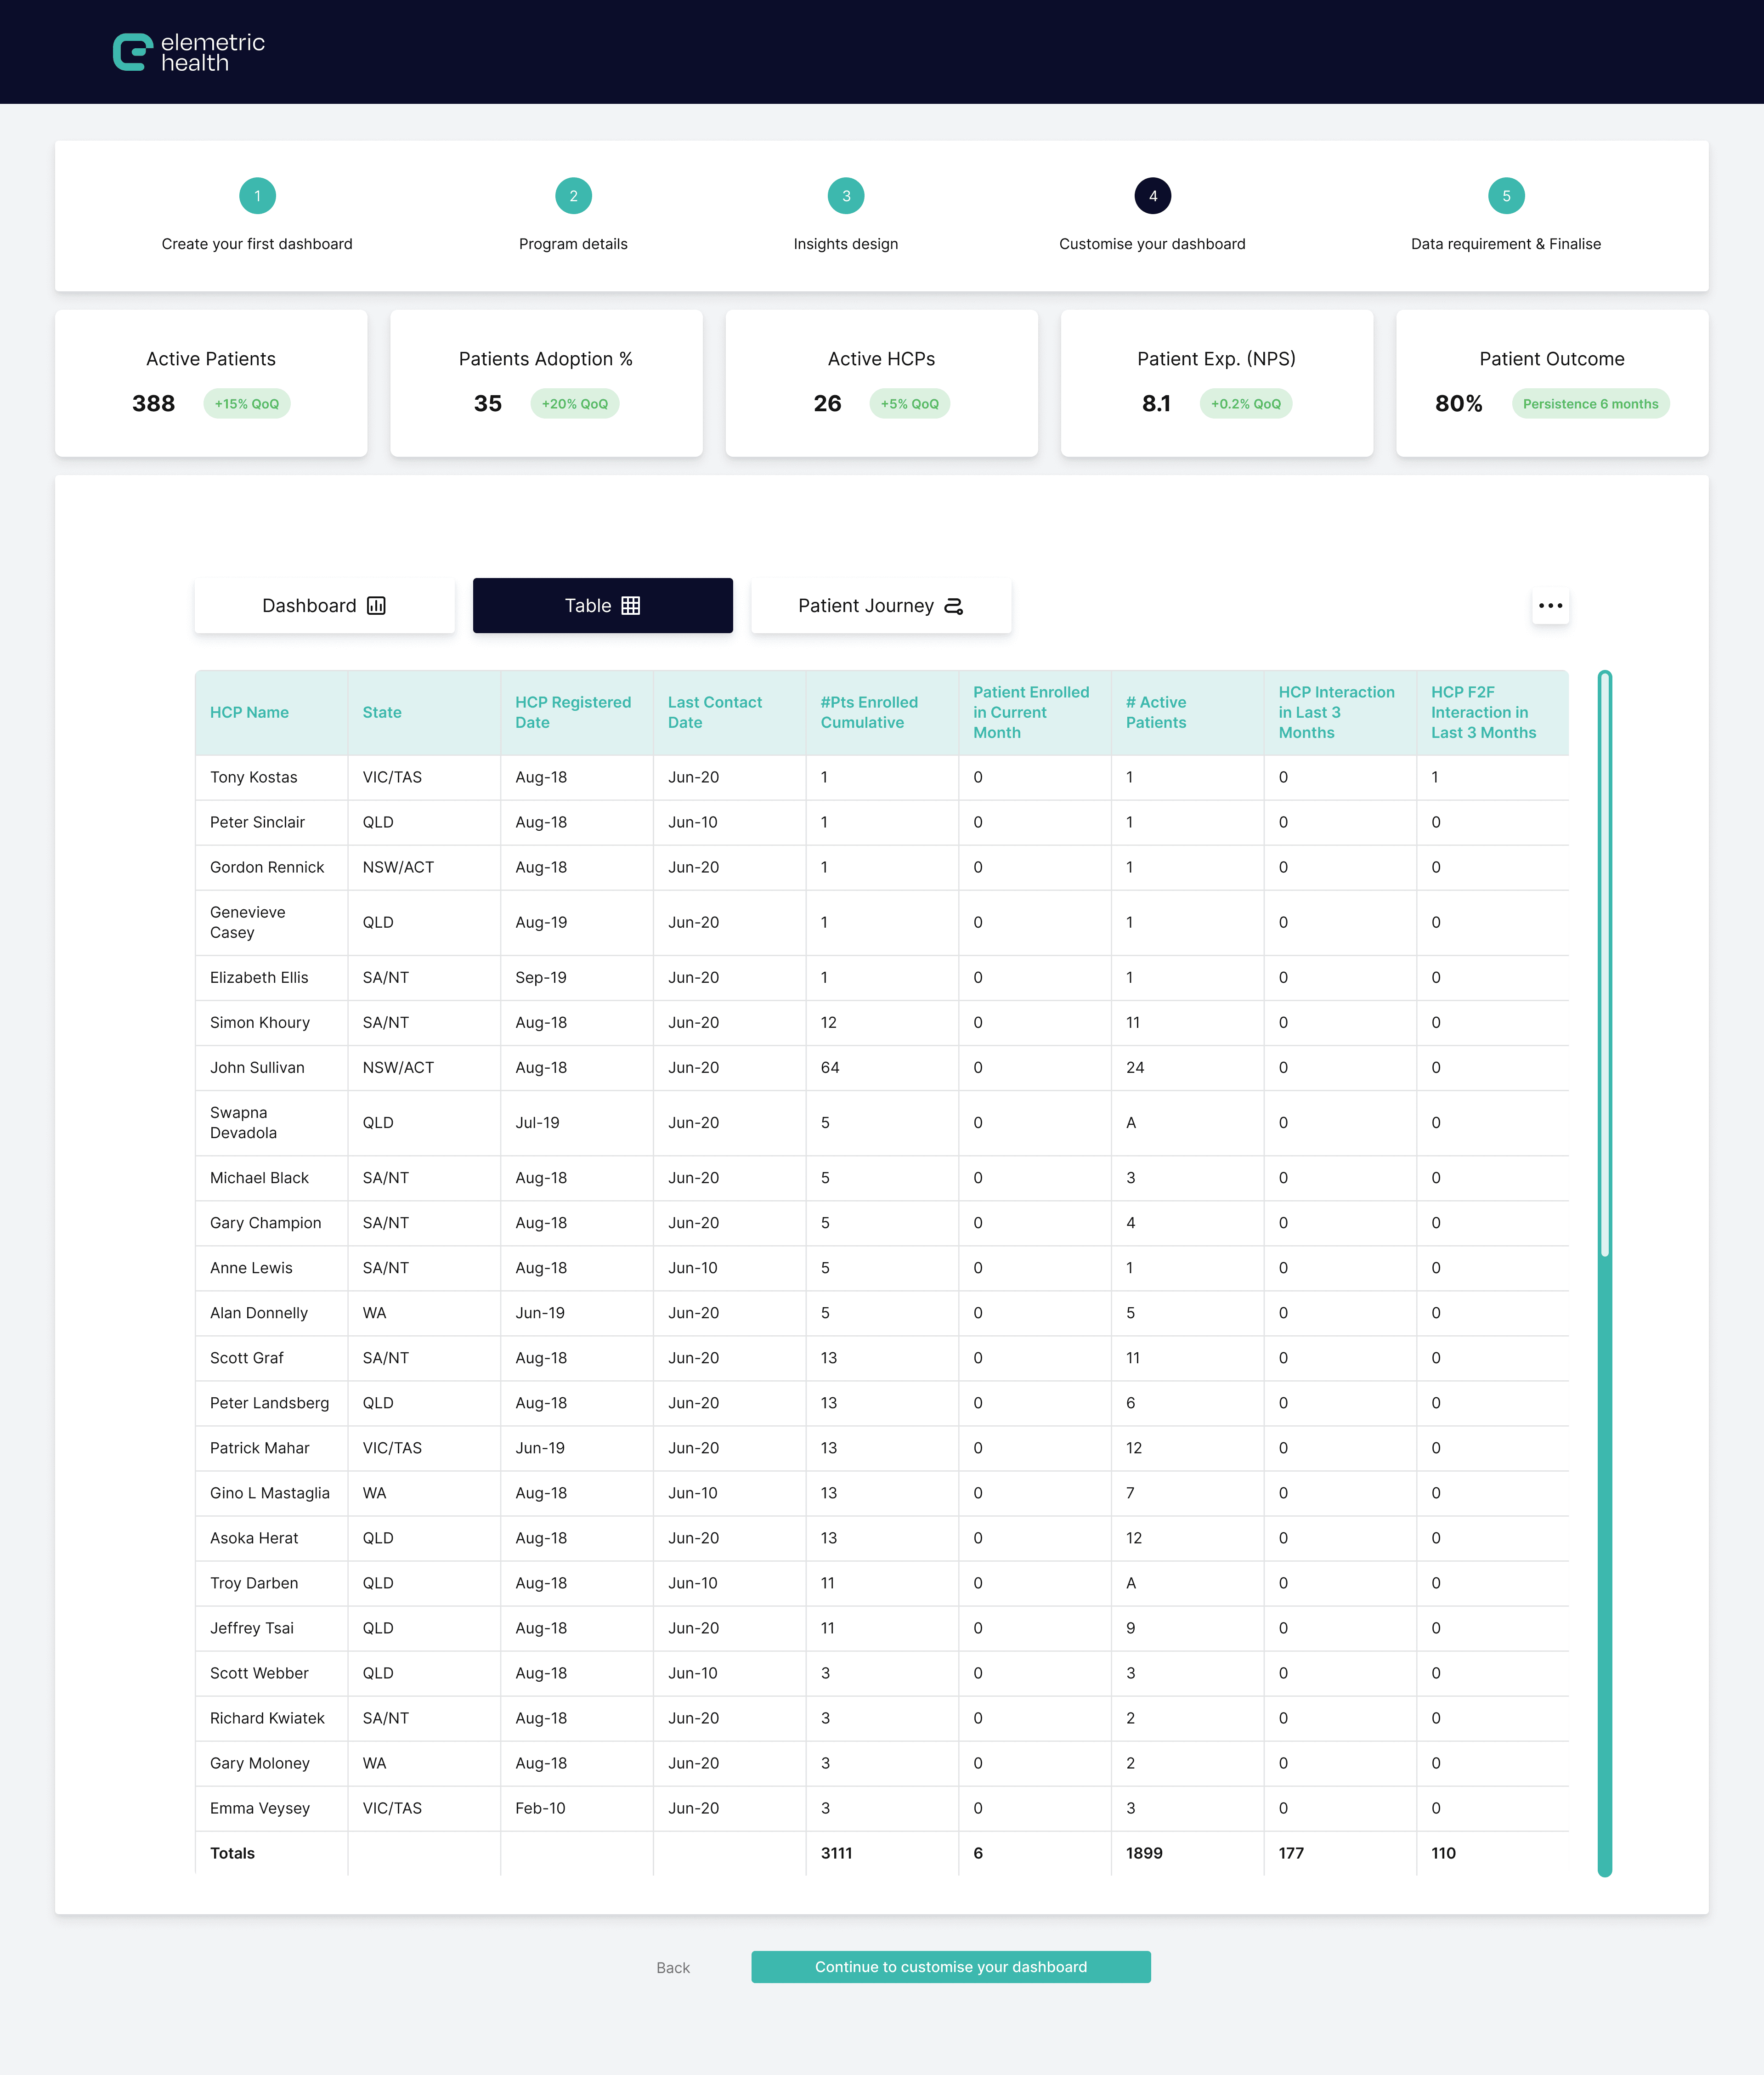This screenshot has width=1764, height=2075.
Task: Click the Elemetric Health logo
Action: [188, 52]
